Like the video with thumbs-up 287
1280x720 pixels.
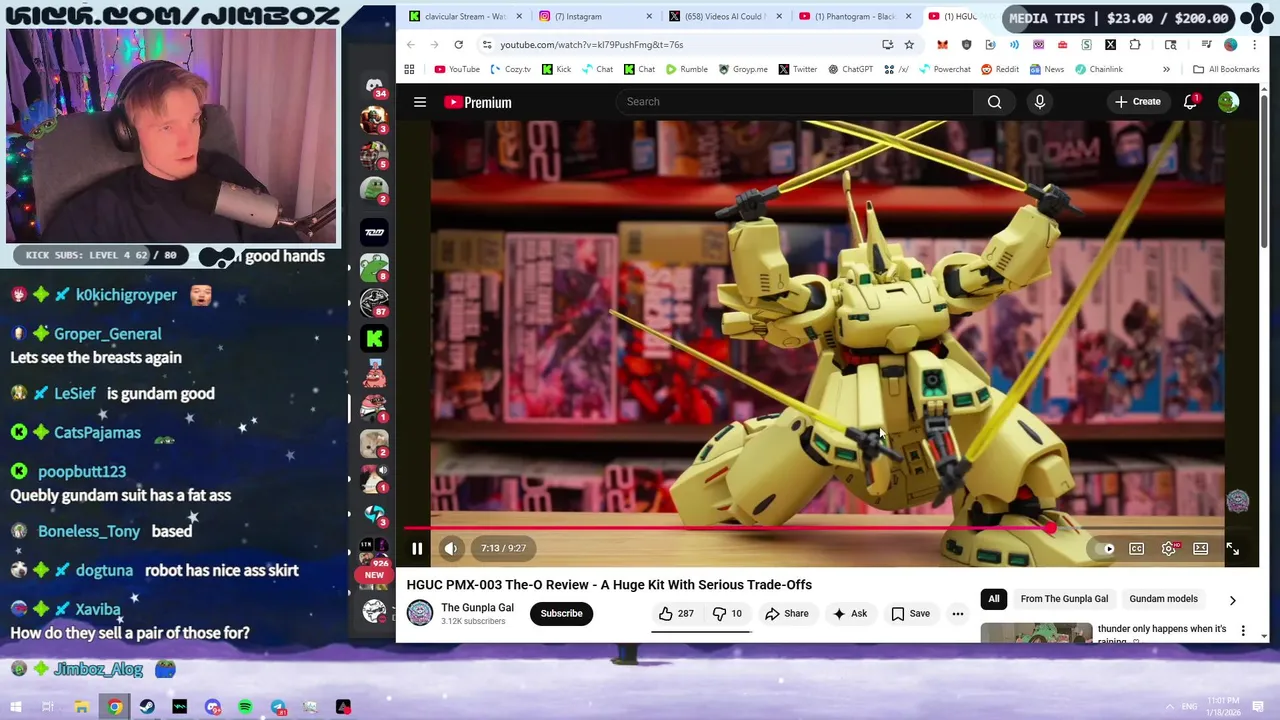(676, 614)
